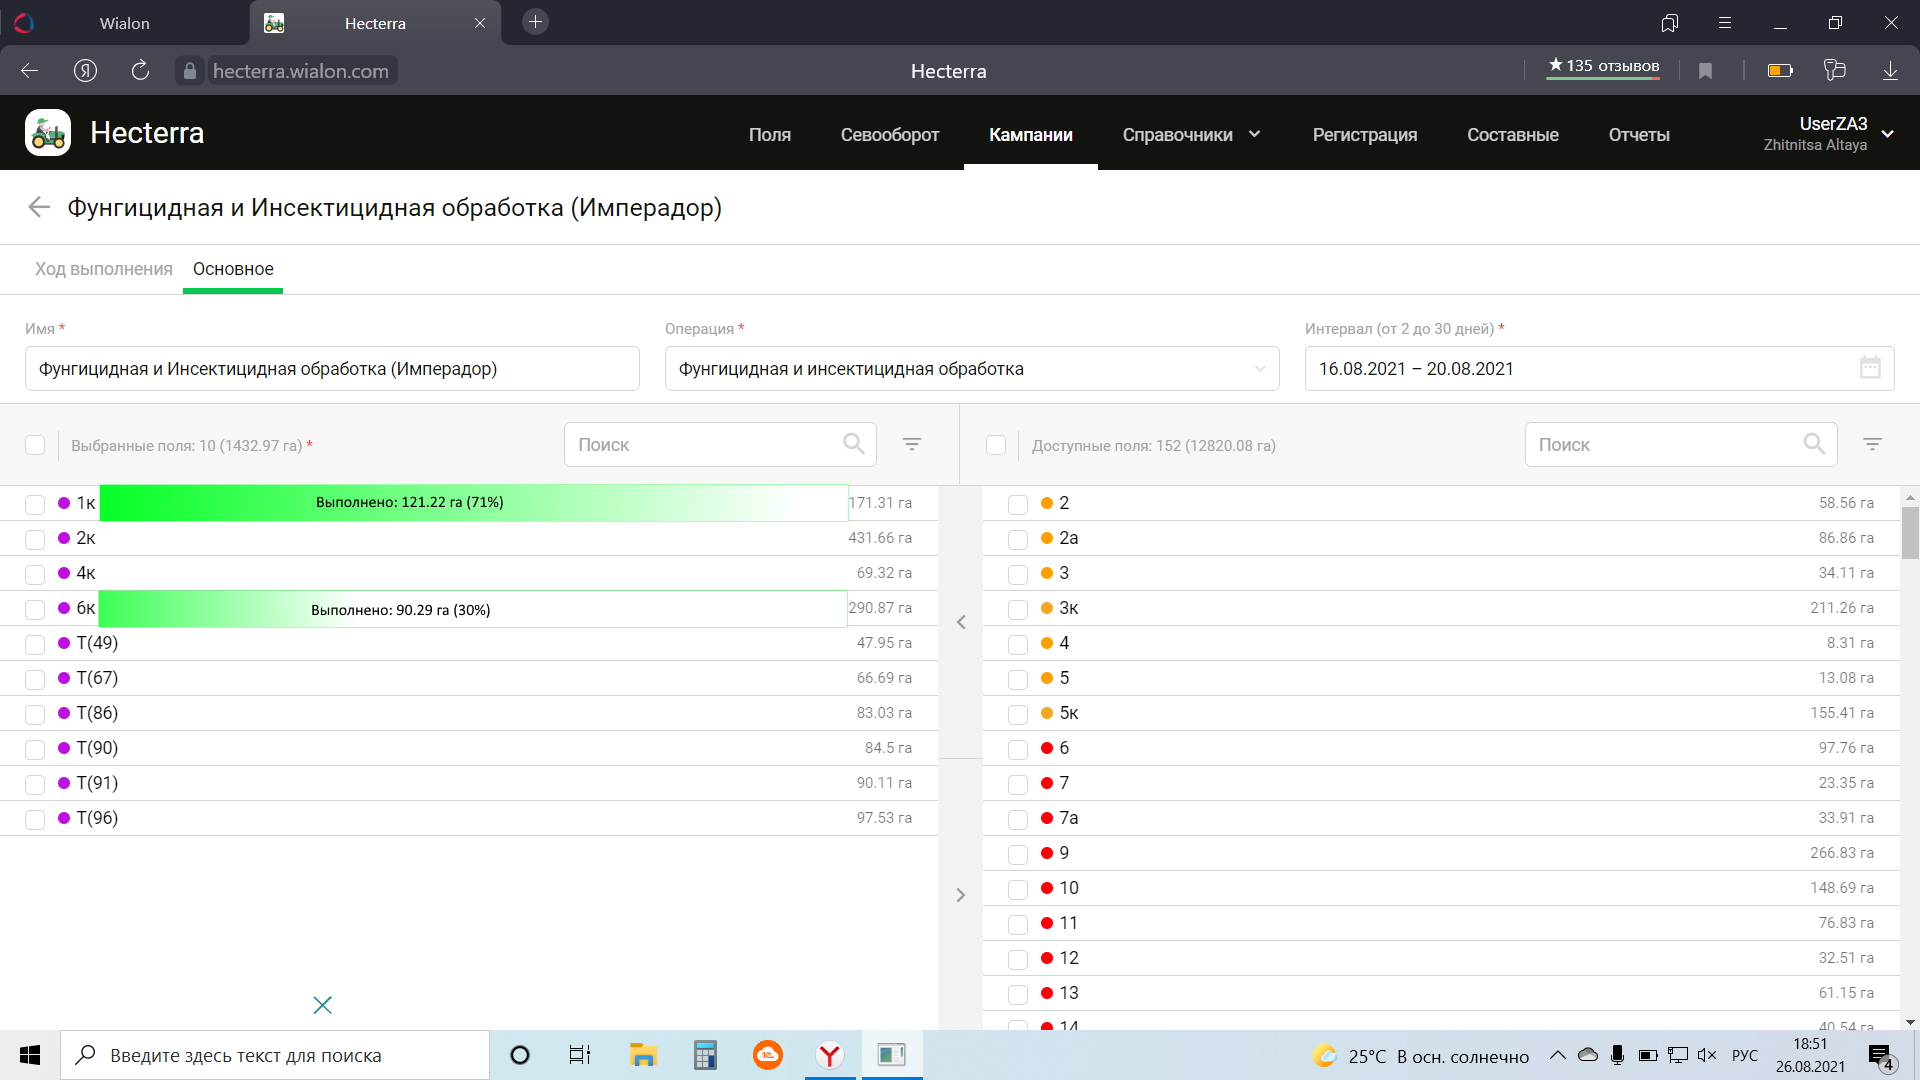This screenshot has height=1080, width=1920.
Task: Switch to the Ход выполнения tab
Action: pyautogui.click(x=104, y=269)
